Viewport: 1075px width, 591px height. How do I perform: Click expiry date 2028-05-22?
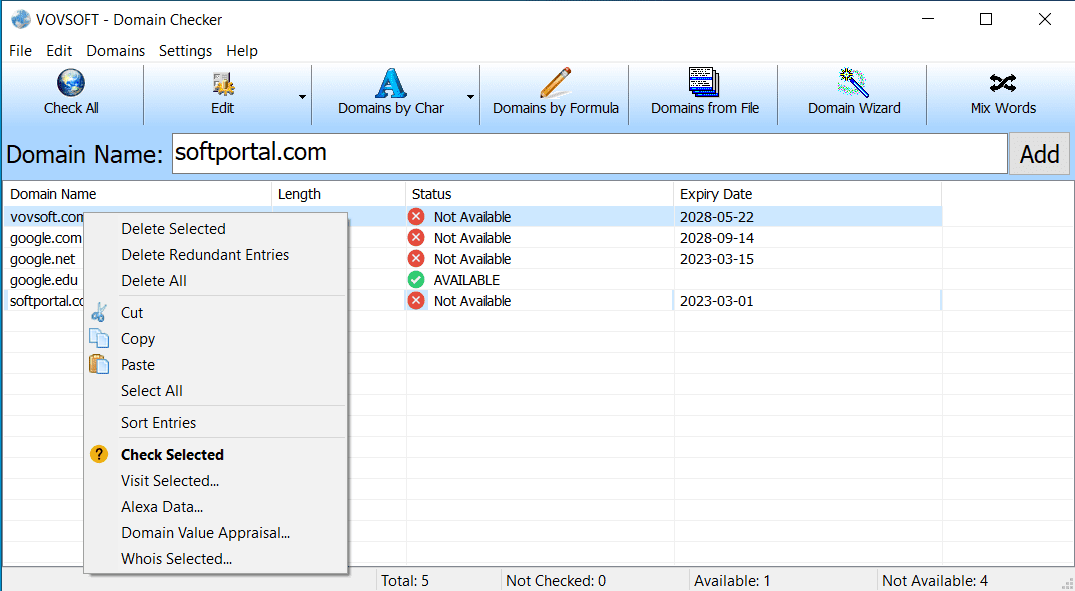click(x=716, y=217)
